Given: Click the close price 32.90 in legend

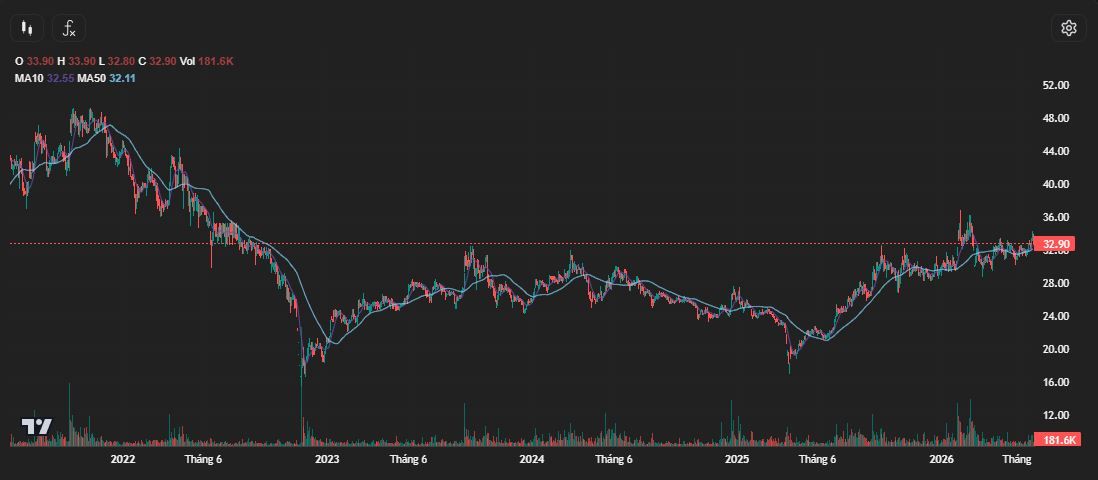Looking at the screenshot, I should point(162,62).
